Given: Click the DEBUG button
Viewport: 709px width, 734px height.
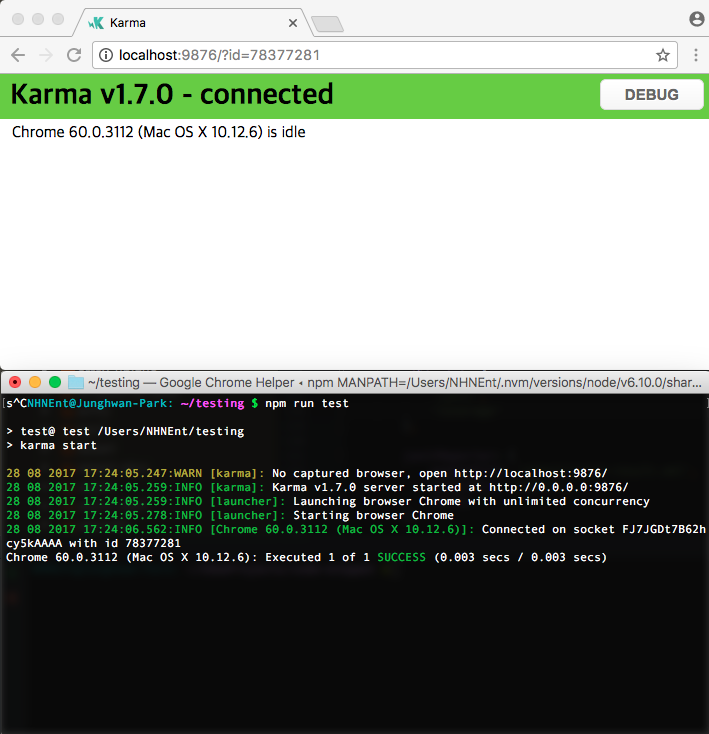Looking at the screenshot, I should [651, 95].
